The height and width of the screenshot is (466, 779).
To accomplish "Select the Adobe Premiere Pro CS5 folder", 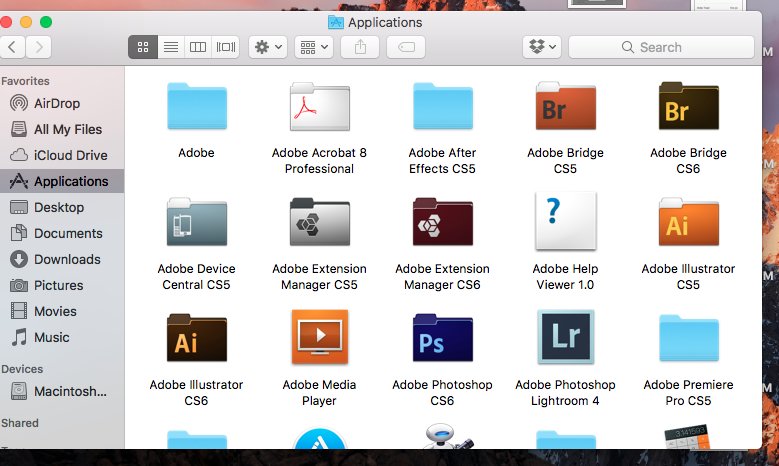I will tap(689, 338).
